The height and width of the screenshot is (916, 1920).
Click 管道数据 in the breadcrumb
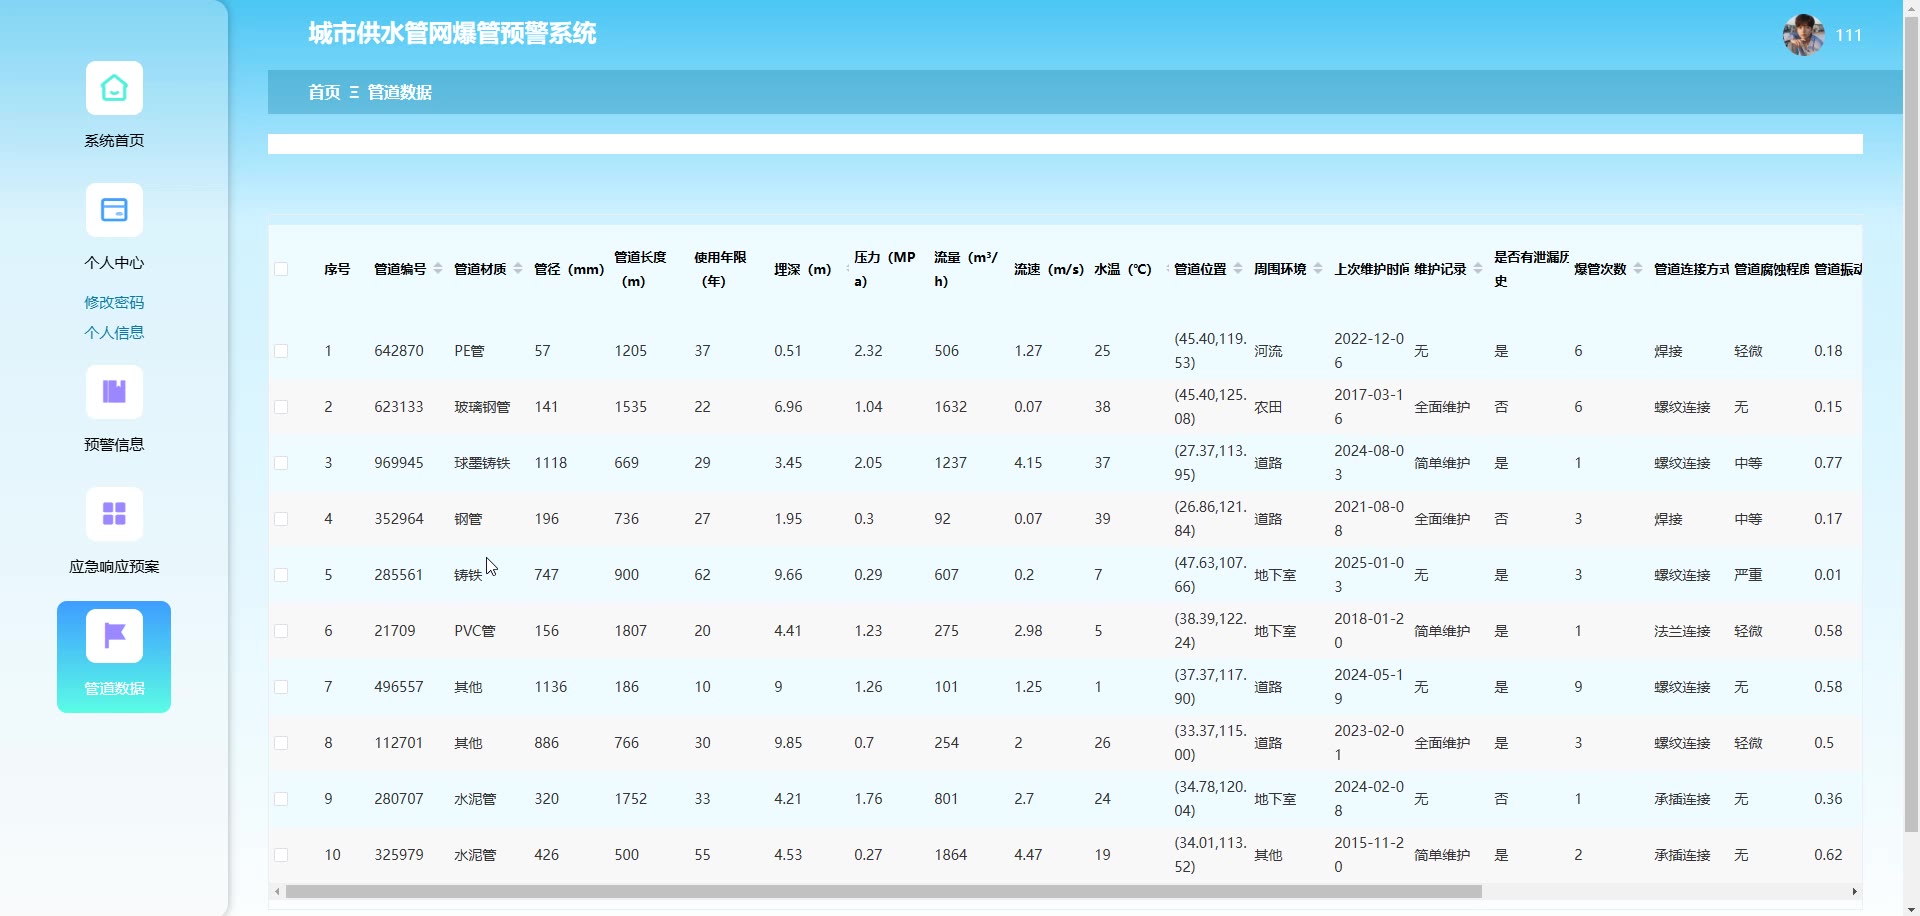click(400, 92)
